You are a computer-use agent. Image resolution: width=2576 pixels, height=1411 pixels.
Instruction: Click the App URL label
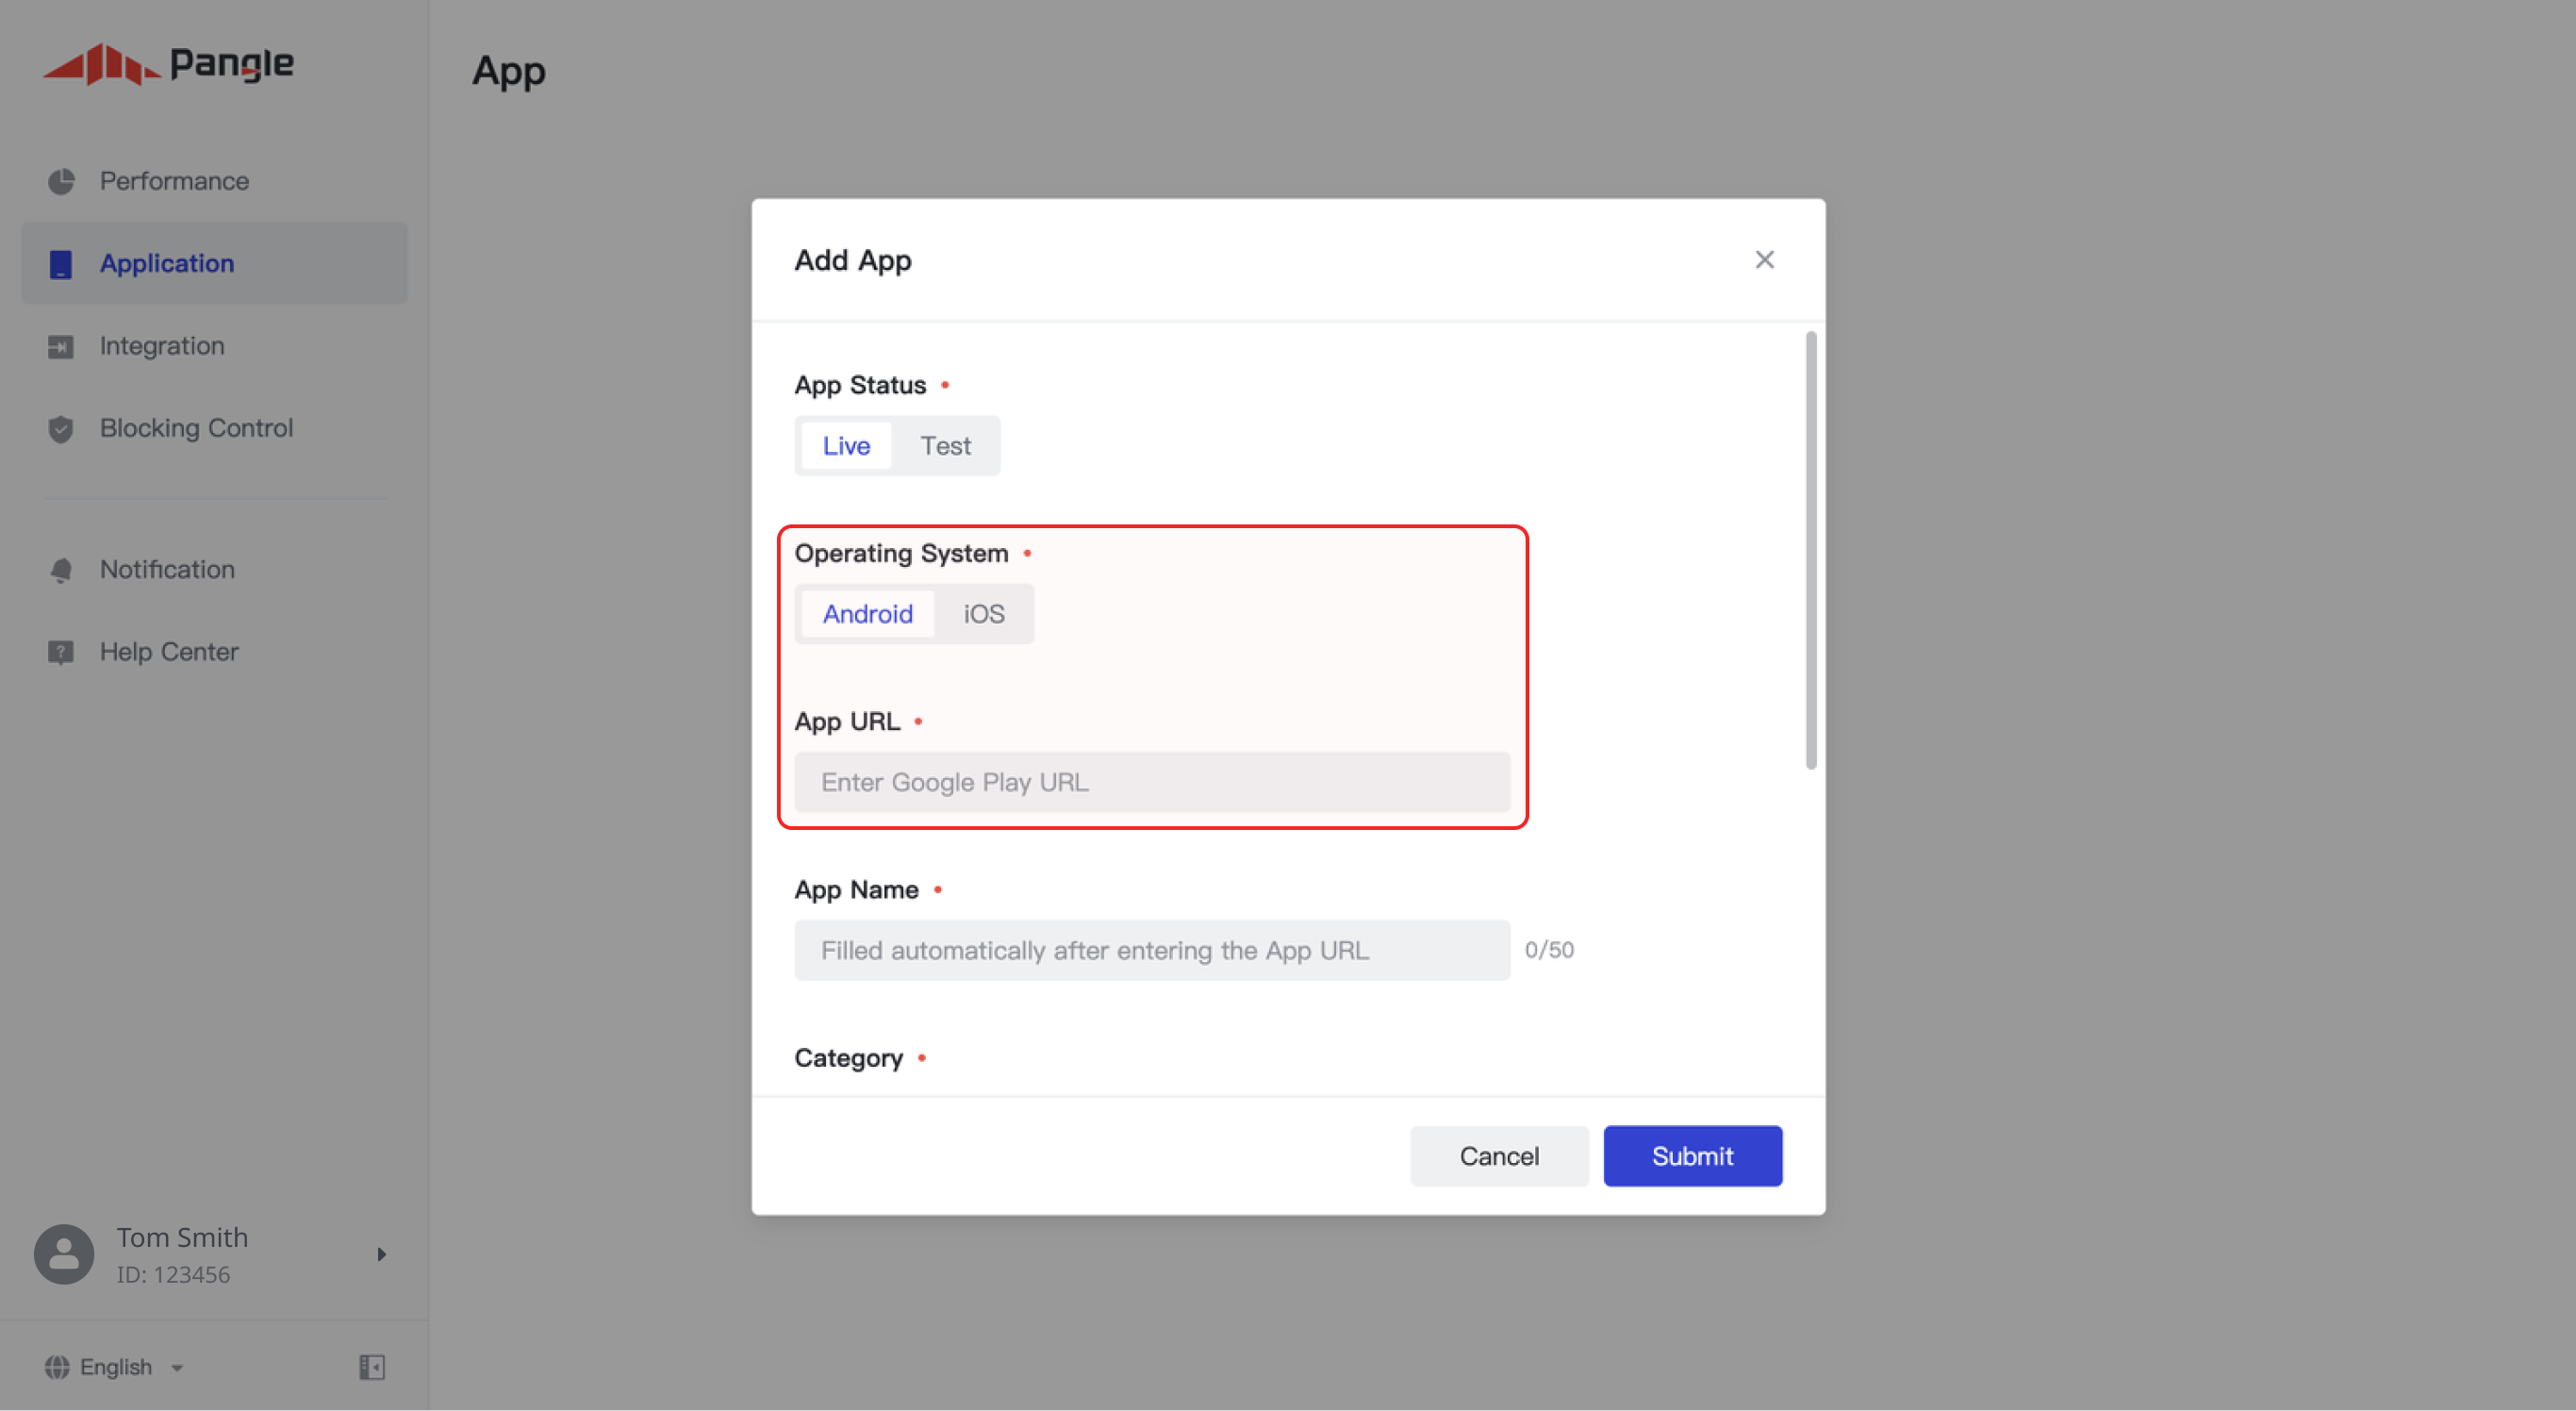coord(847,721)
